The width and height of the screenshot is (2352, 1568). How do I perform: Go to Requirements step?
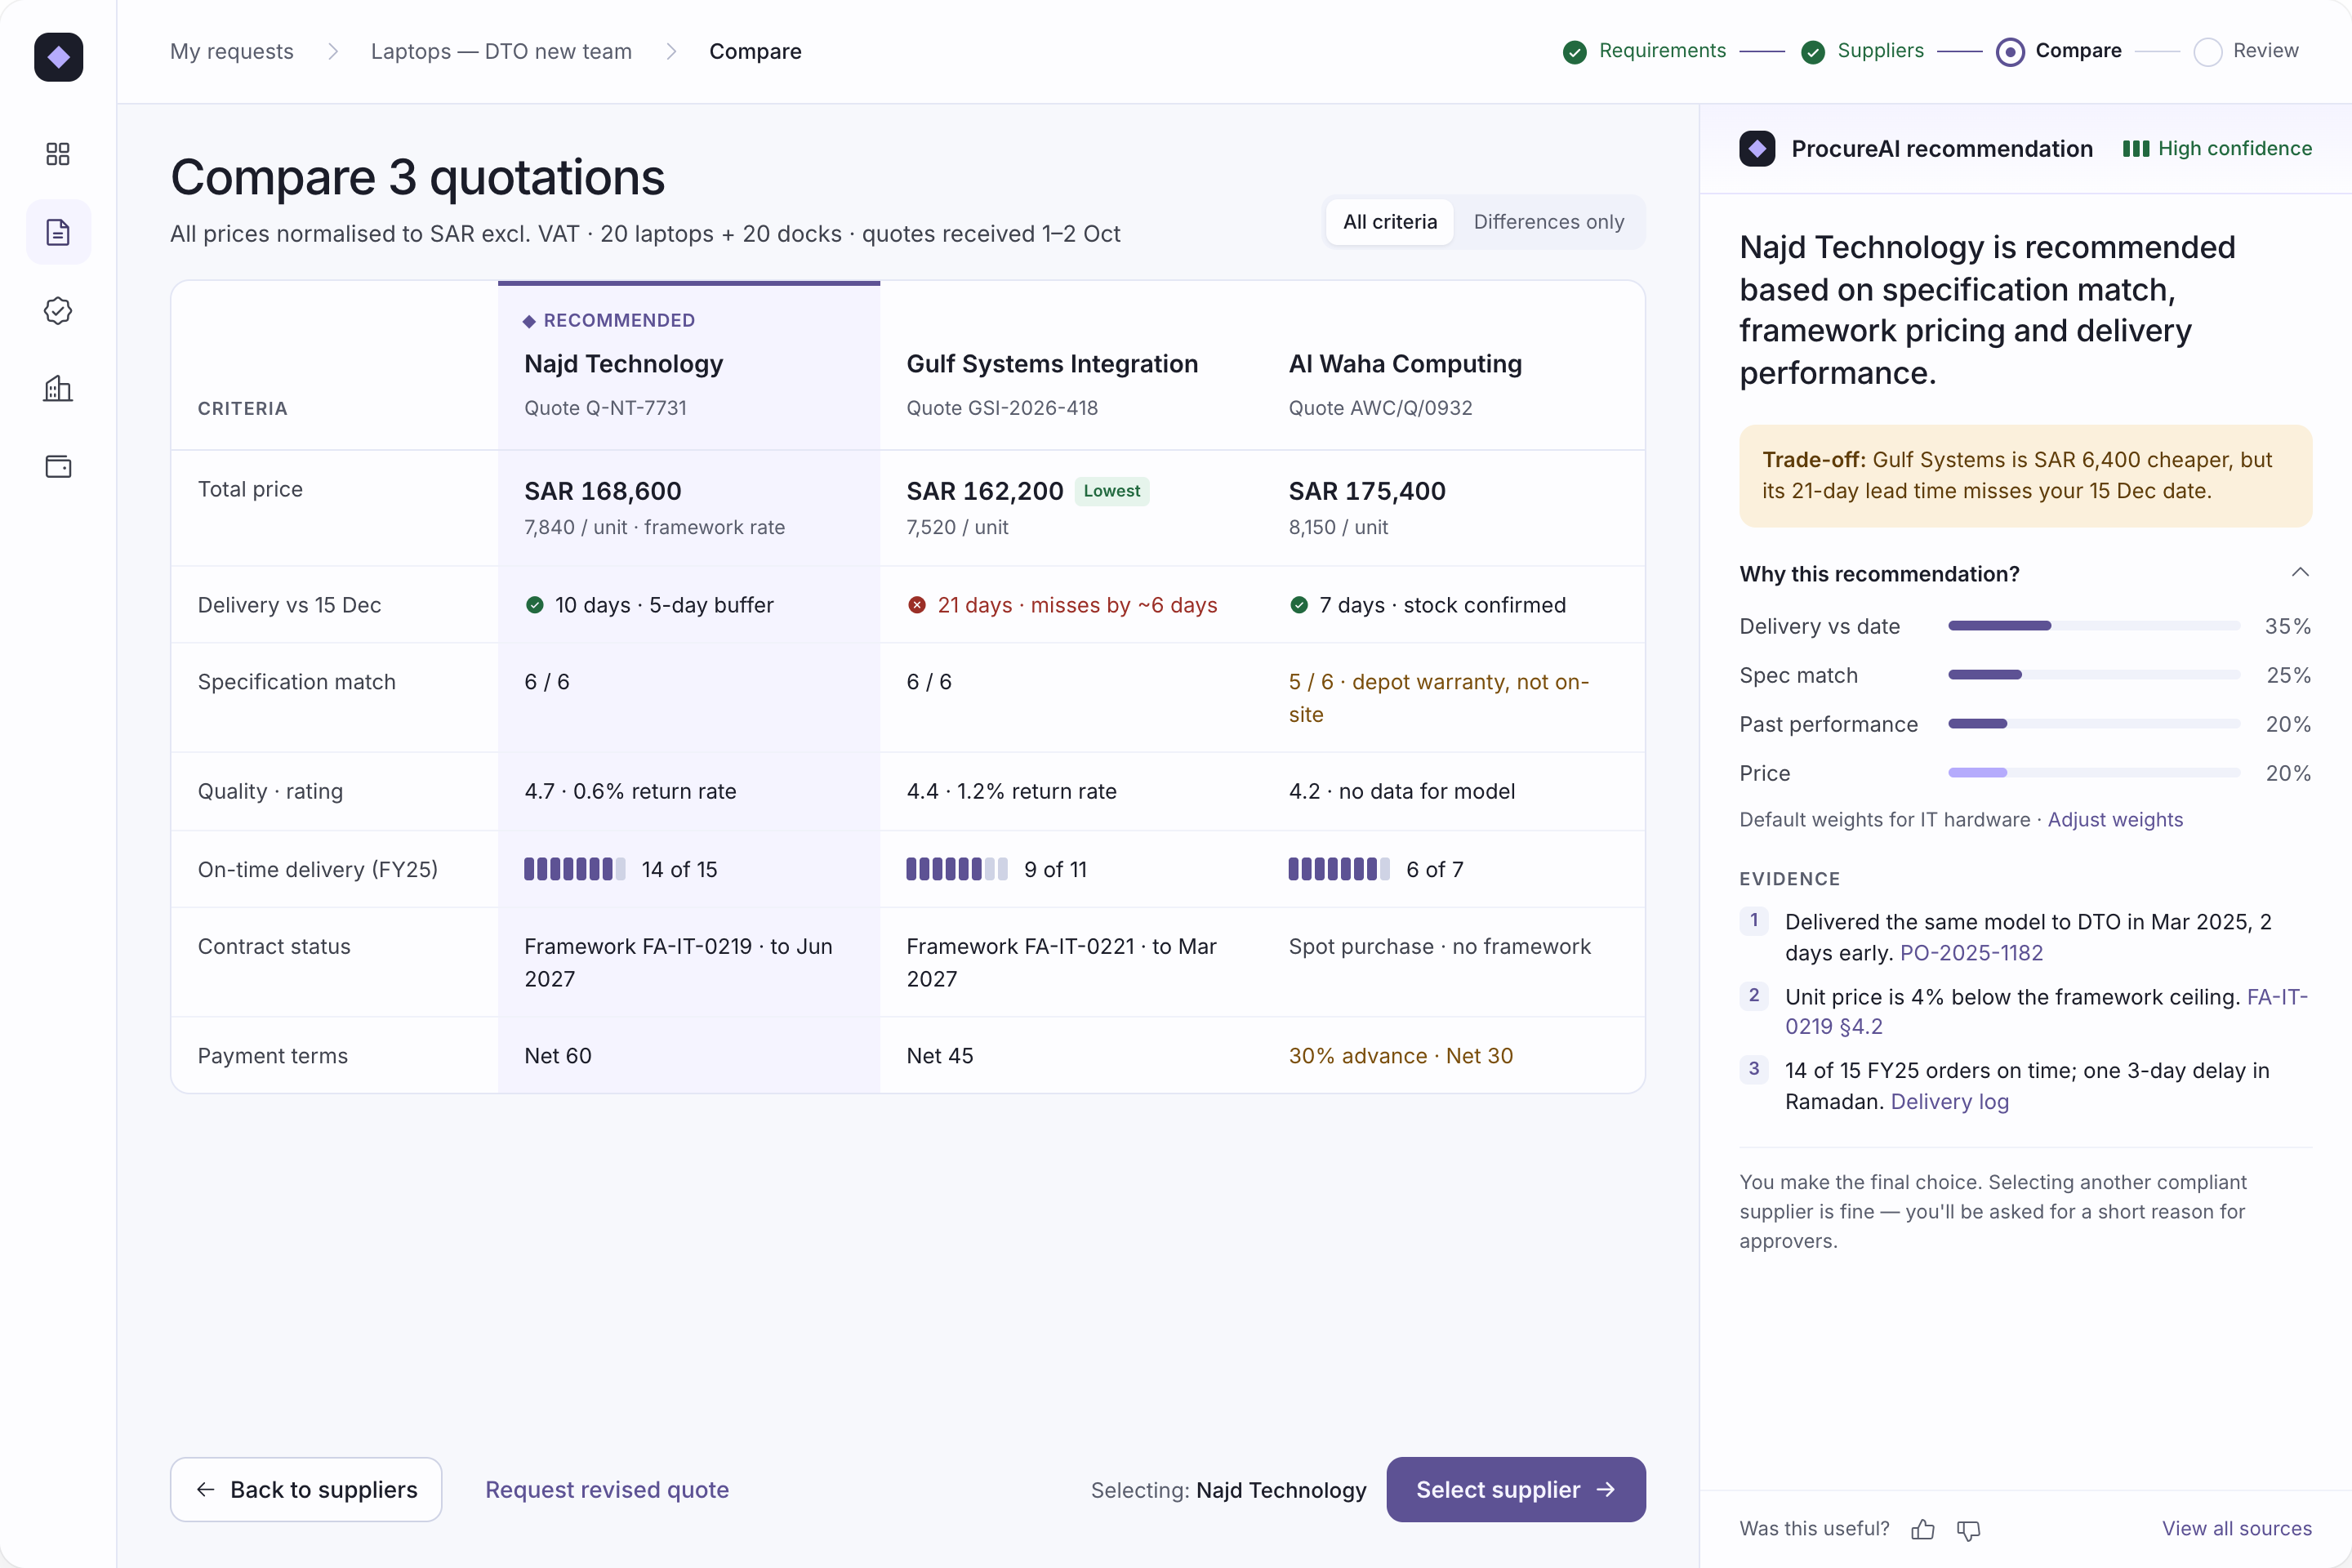1662,51
